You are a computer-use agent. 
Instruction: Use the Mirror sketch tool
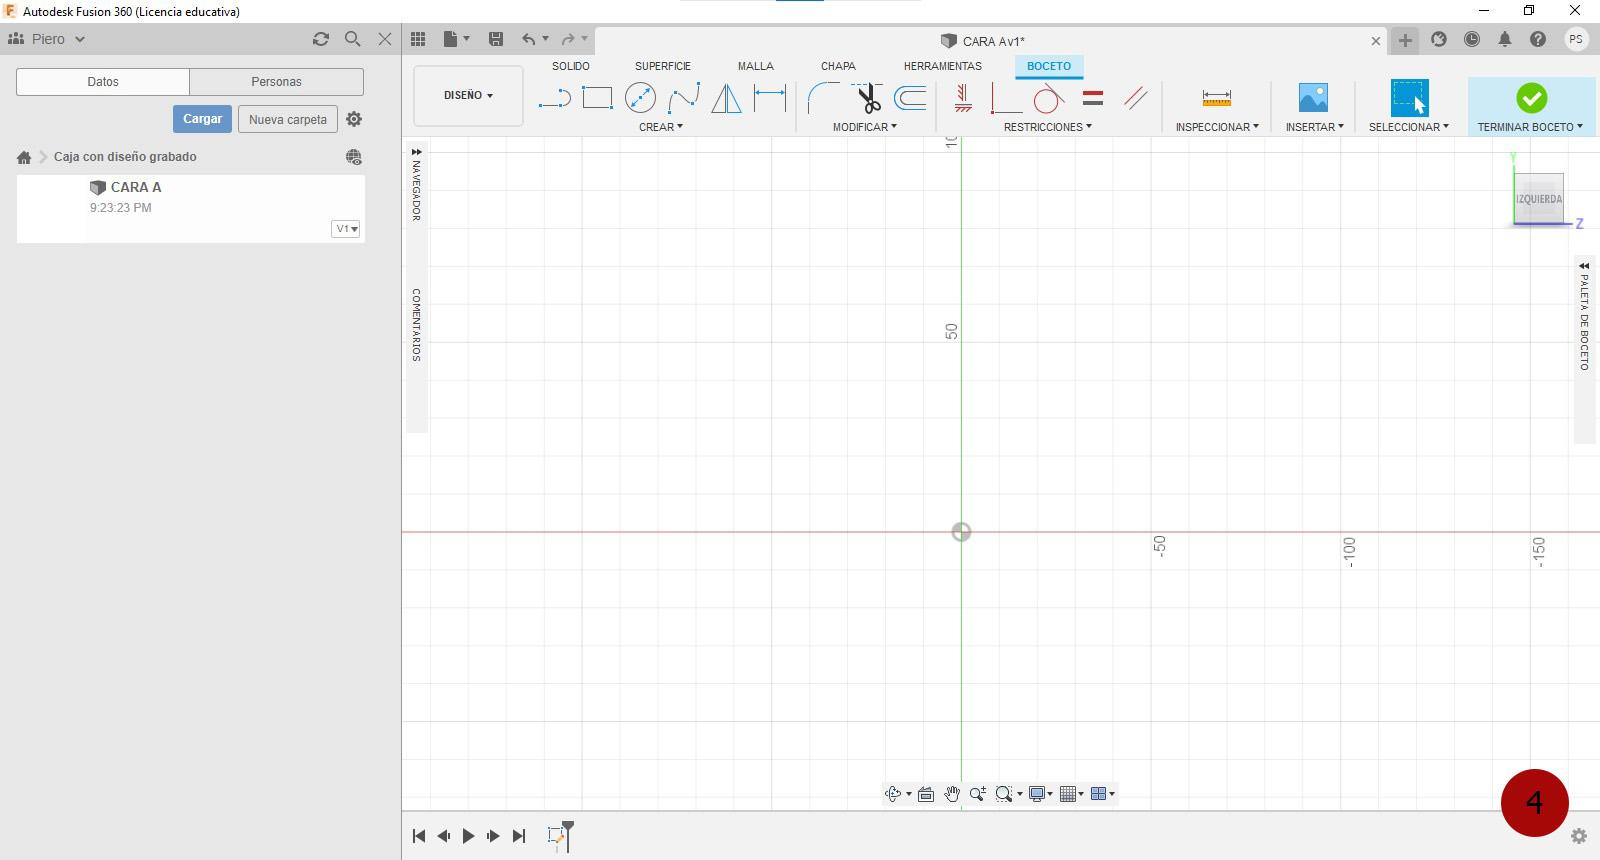(x=726, y=98)
